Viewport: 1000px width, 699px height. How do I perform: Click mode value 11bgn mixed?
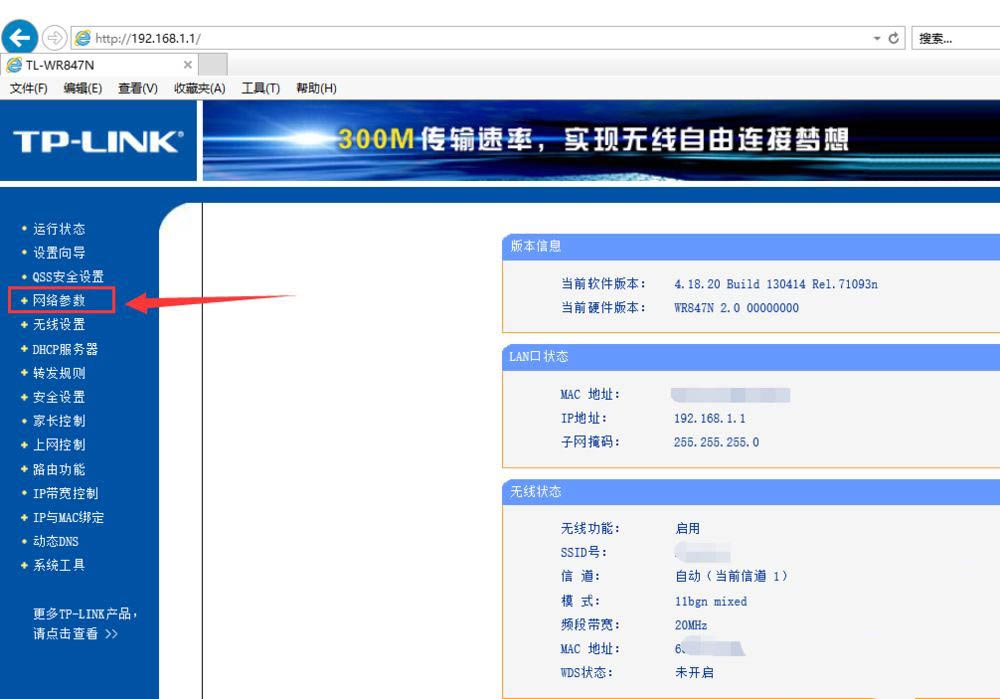pyautogui.click(x=710, y=601)
